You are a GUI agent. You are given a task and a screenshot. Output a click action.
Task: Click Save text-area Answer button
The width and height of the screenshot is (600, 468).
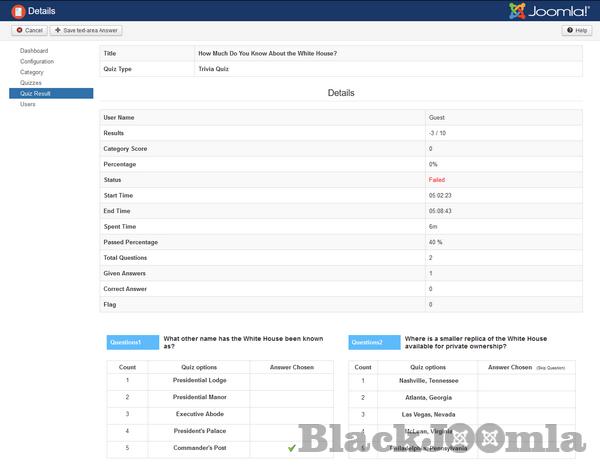88,31
